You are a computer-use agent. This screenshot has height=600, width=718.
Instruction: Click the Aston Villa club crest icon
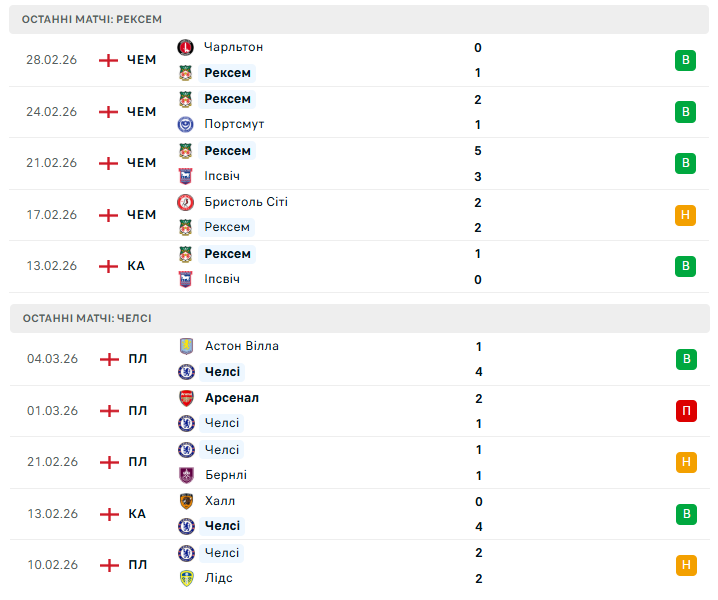coord(185,346)
